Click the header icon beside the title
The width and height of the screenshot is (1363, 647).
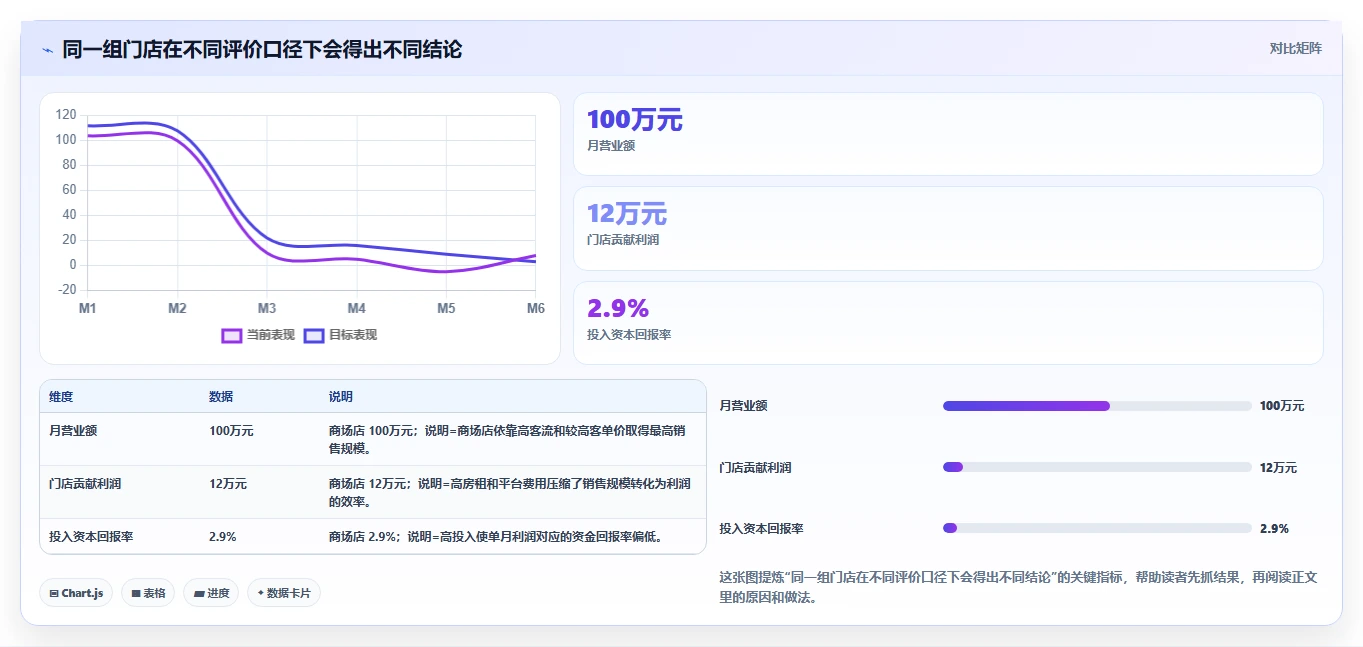[x=47, y=49]
